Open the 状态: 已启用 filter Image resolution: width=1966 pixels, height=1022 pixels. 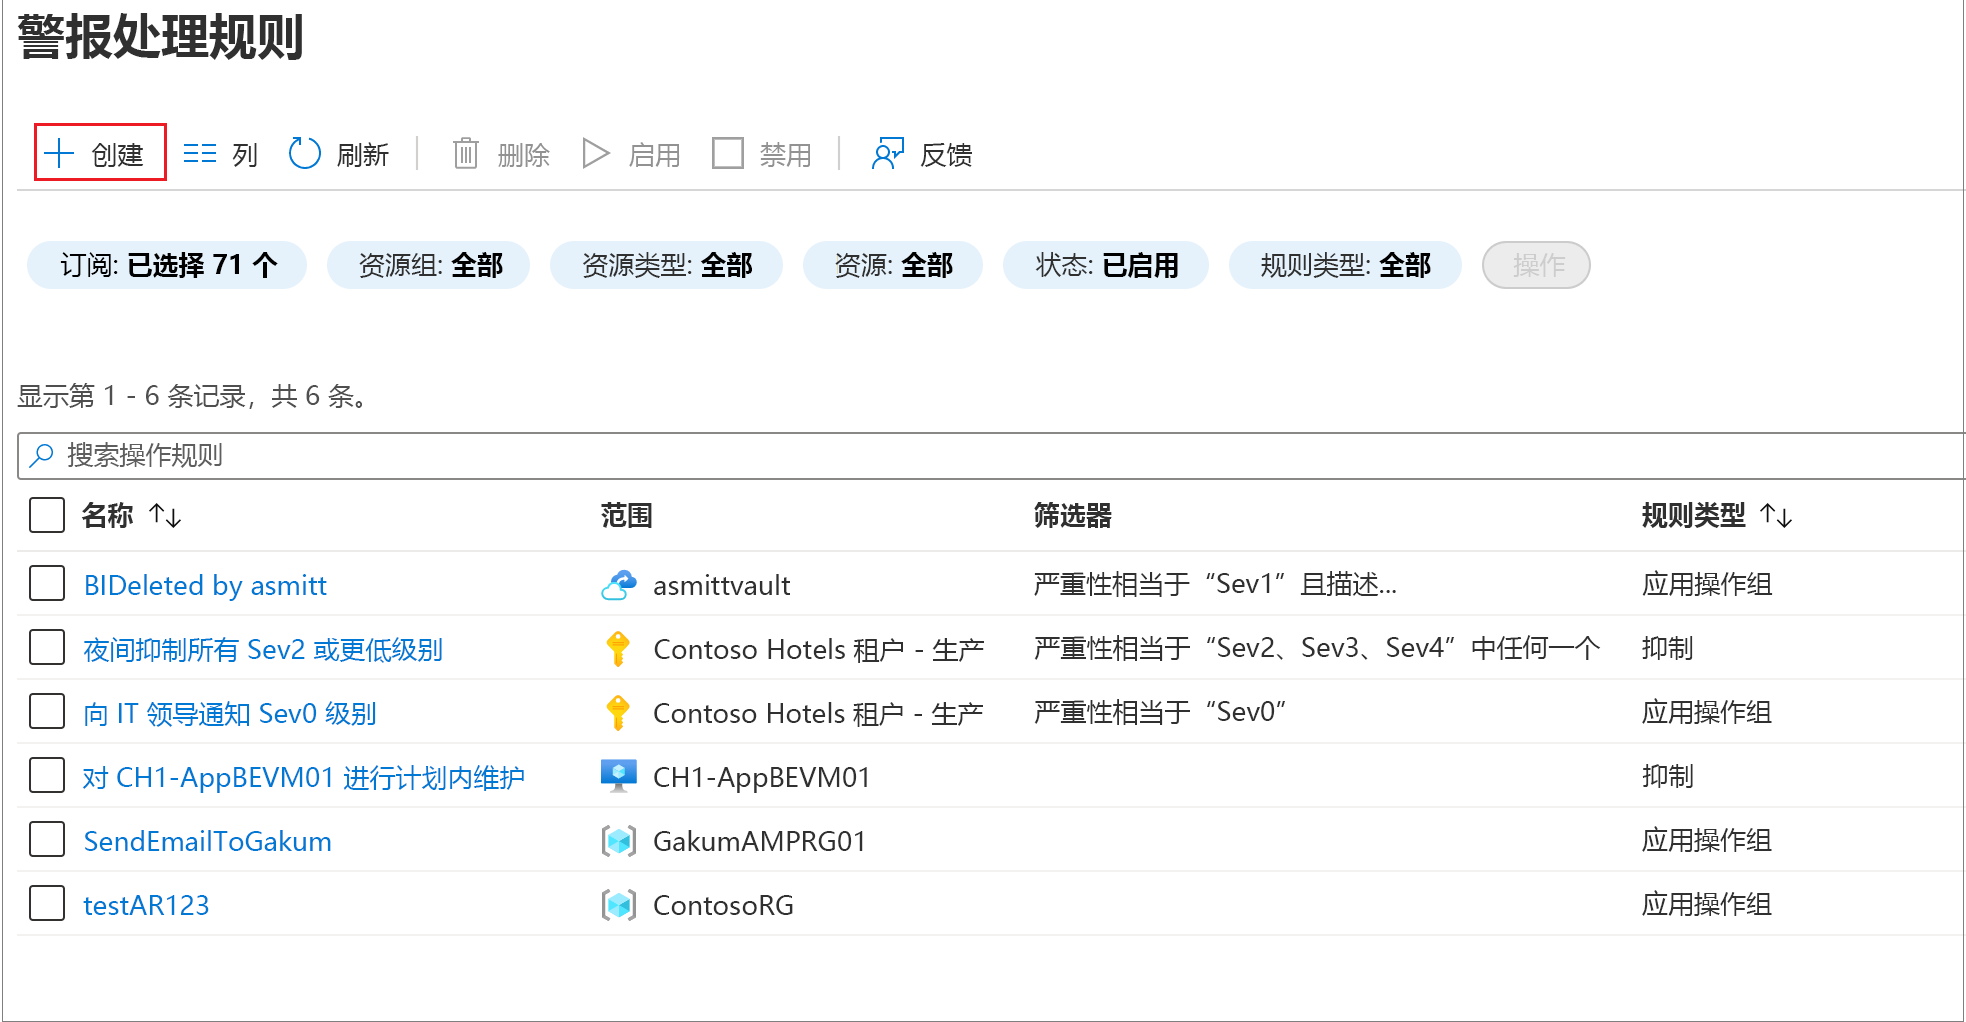[x=1106, y=265]
